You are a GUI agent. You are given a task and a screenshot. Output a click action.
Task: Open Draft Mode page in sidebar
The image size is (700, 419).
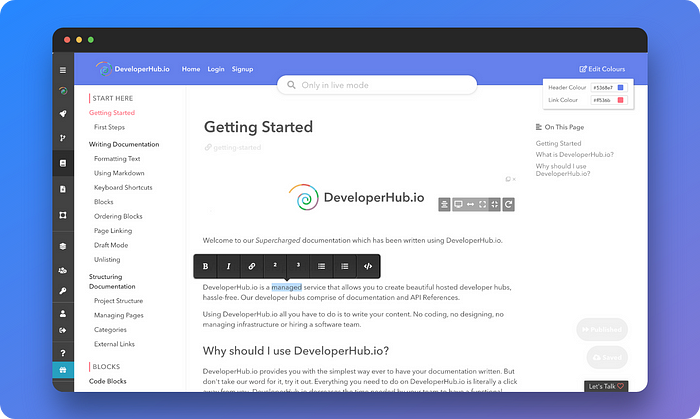coord(111,245)
